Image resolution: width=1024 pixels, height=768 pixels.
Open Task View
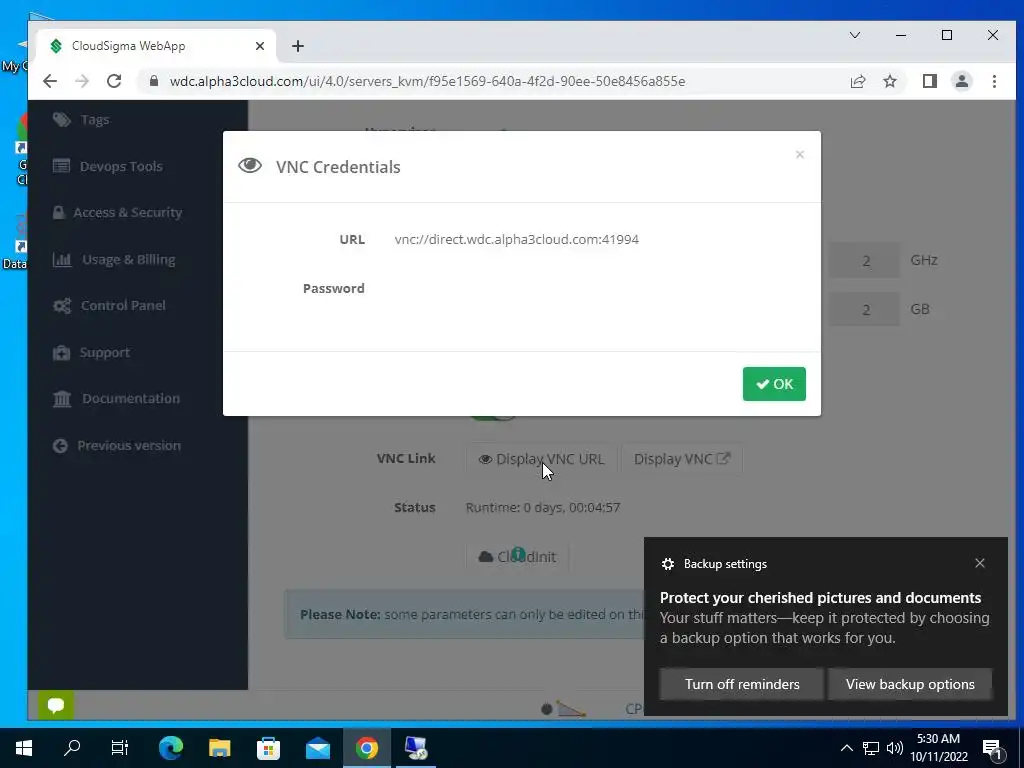pos(120,748)
